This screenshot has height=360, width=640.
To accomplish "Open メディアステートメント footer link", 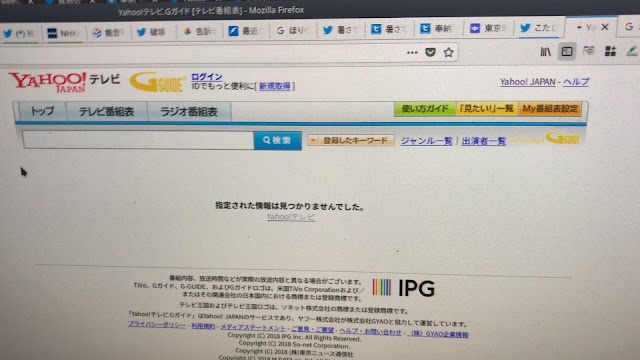I will [x=253, y=327].
